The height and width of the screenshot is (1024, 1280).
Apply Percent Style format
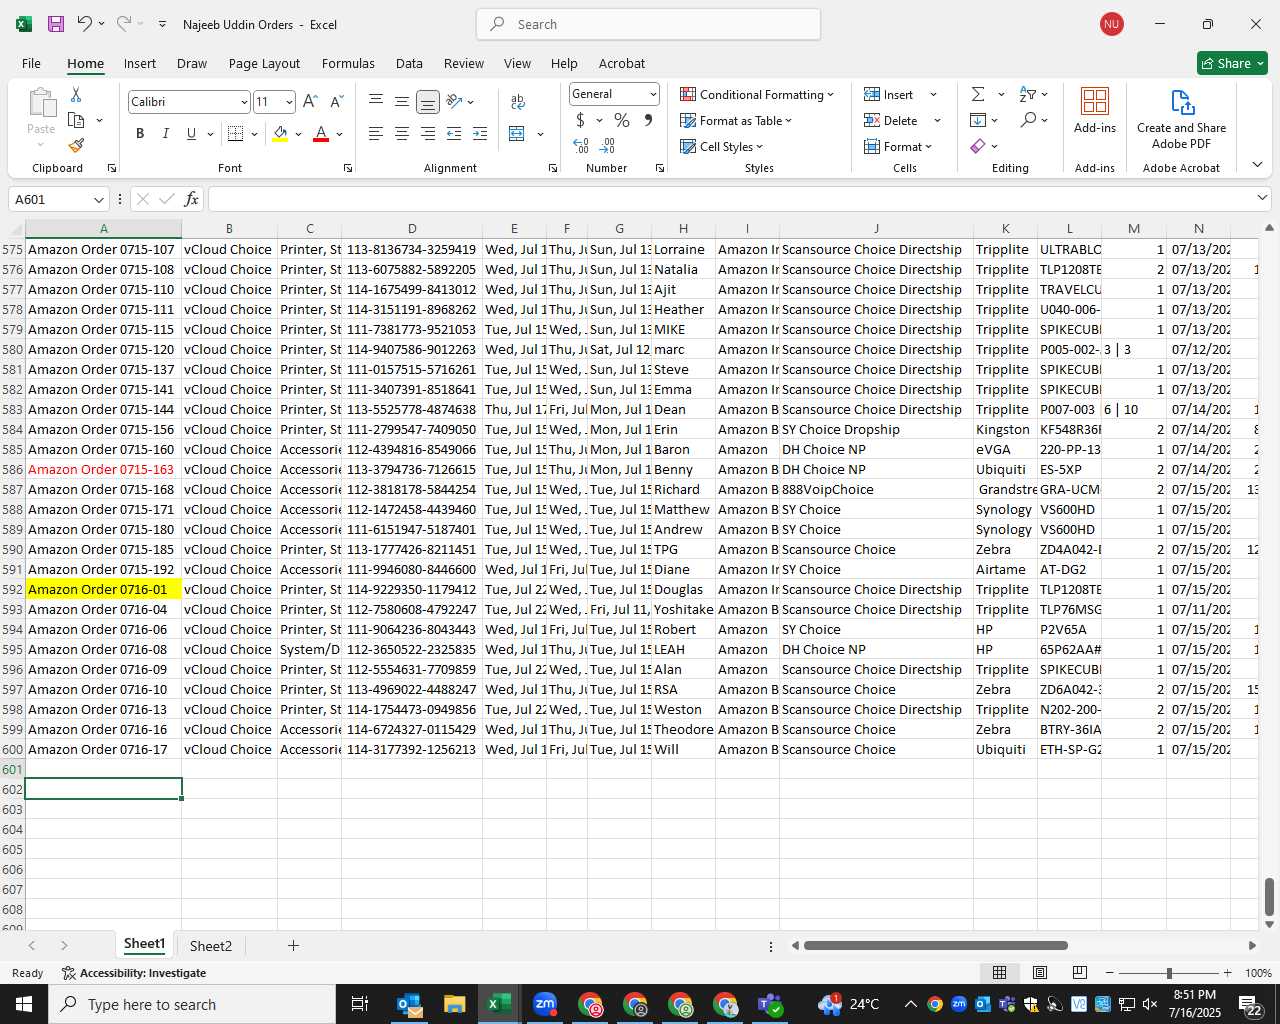pos(622,120)
